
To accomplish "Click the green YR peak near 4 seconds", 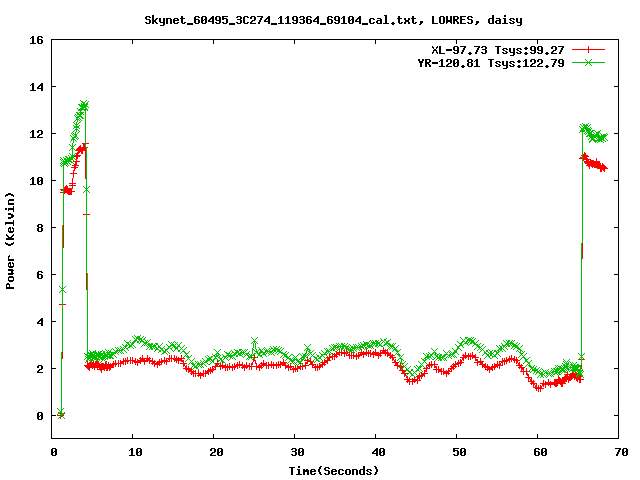I will click(x=85, y=104).
